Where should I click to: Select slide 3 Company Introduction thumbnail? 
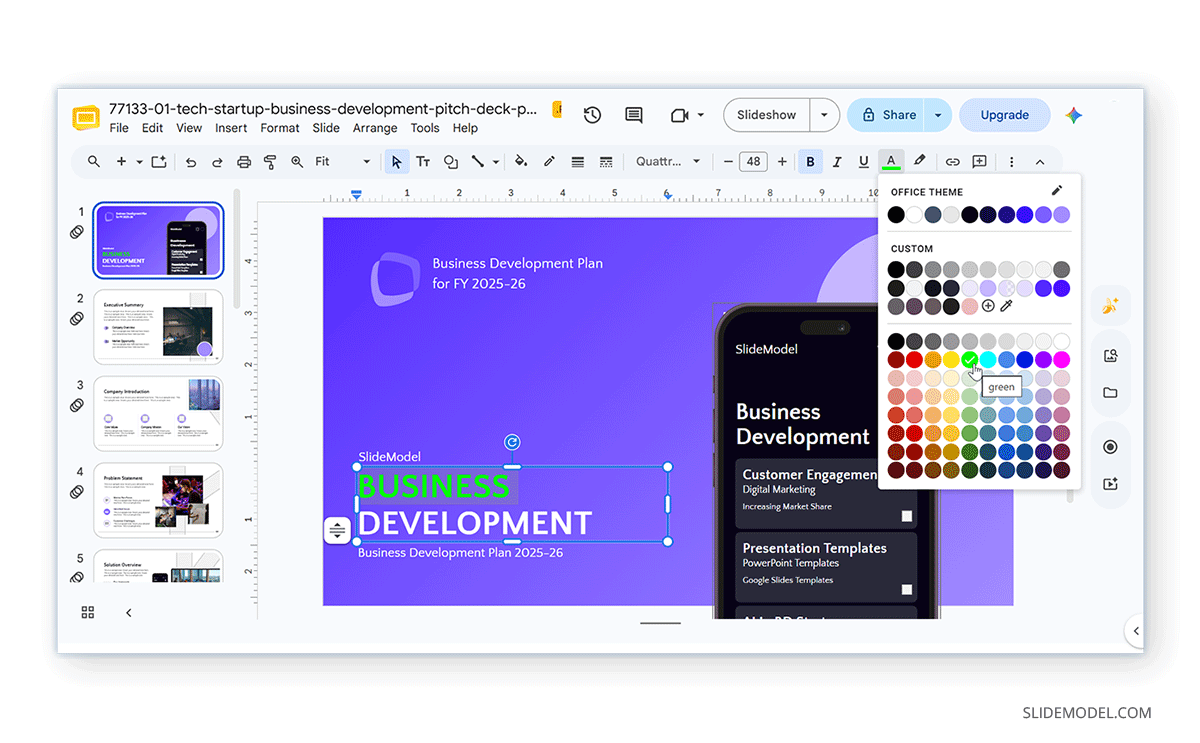pyautogui.click(x=158, y=413)
